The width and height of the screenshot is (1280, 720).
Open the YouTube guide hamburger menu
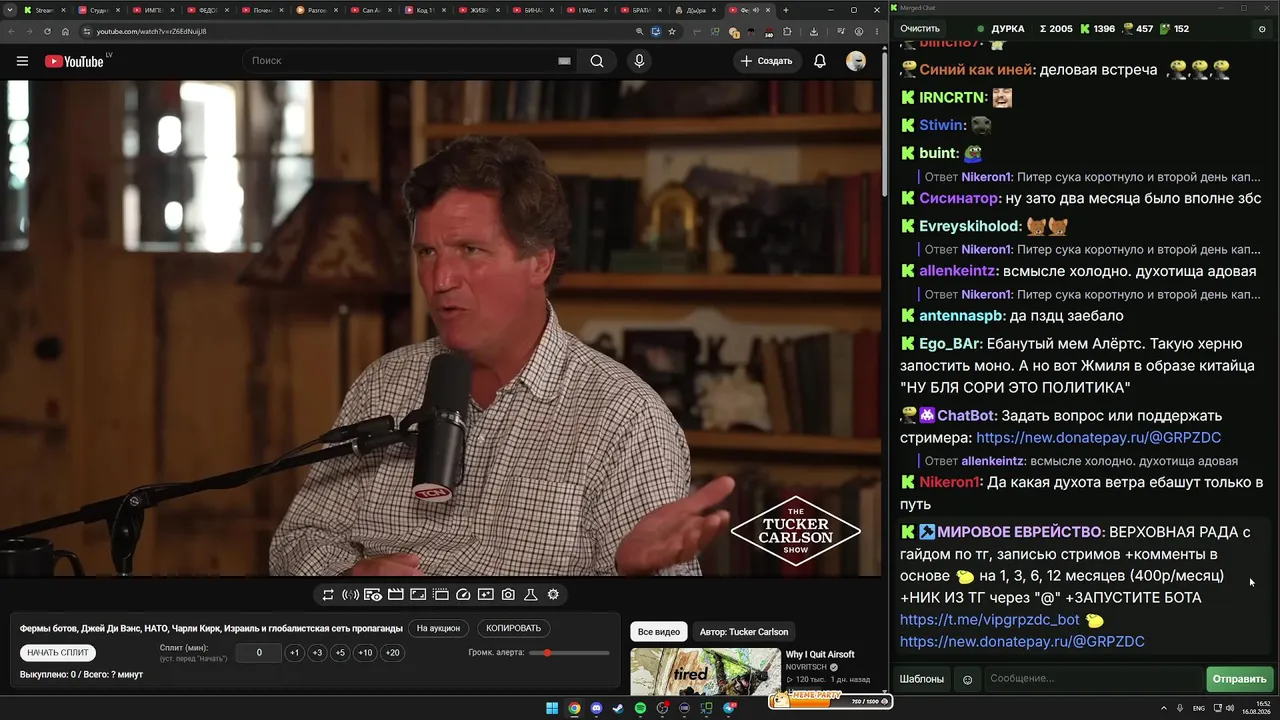(x=22, y=61)
